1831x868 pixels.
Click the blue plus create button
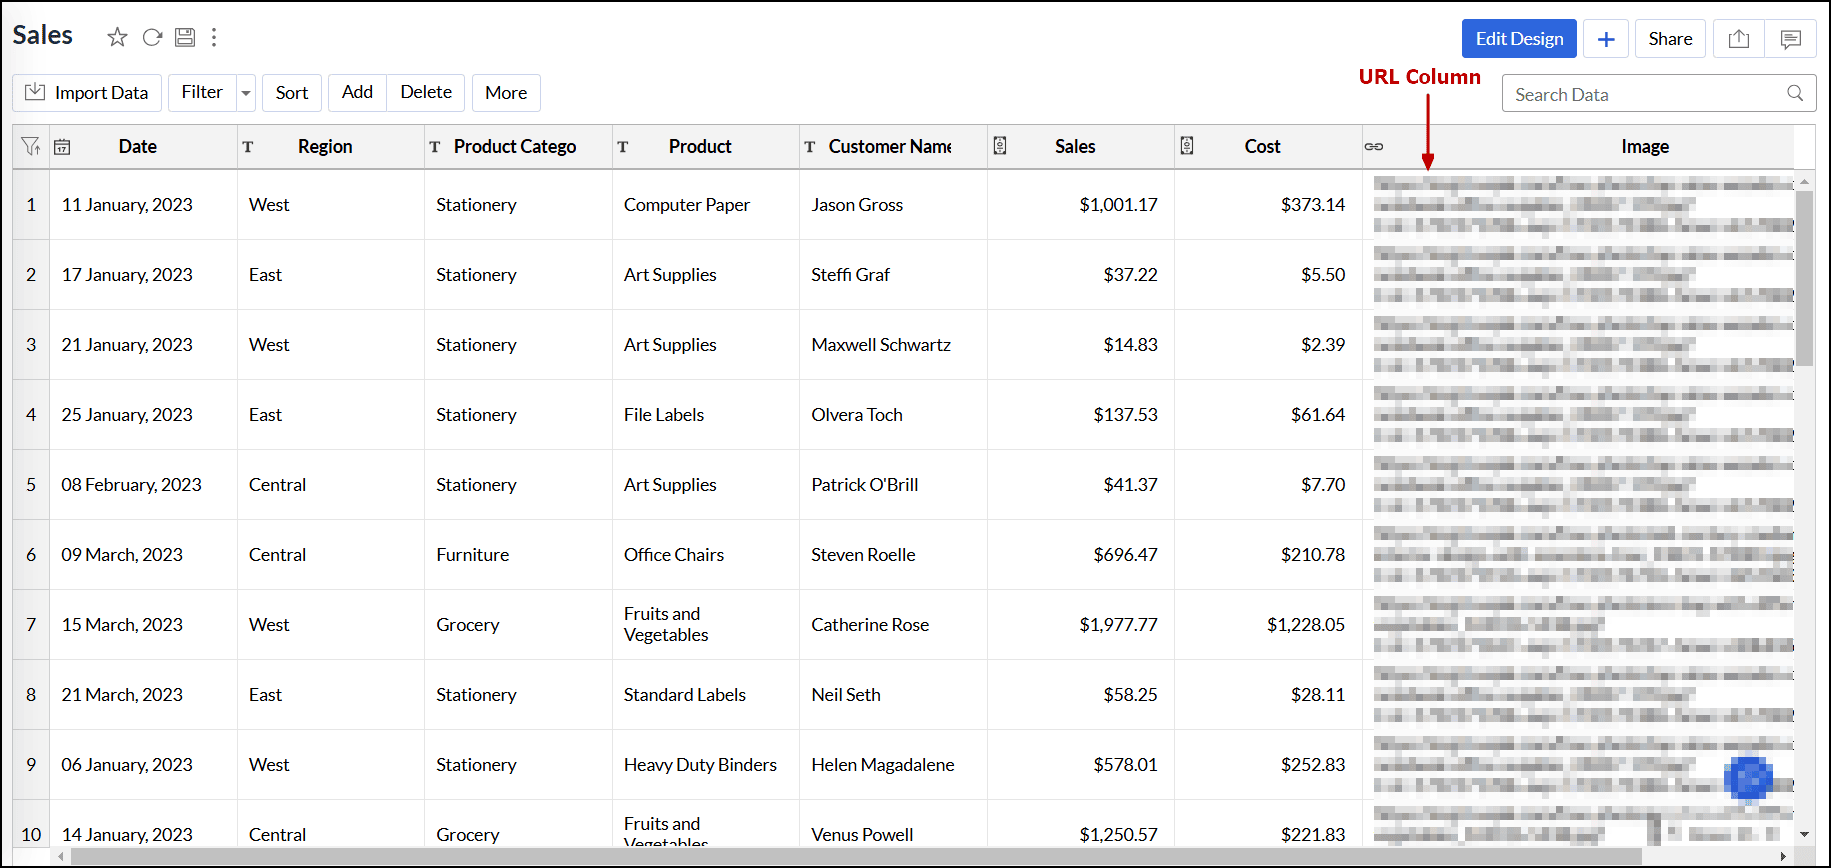pyautogui.click(x=1606, y=39)
